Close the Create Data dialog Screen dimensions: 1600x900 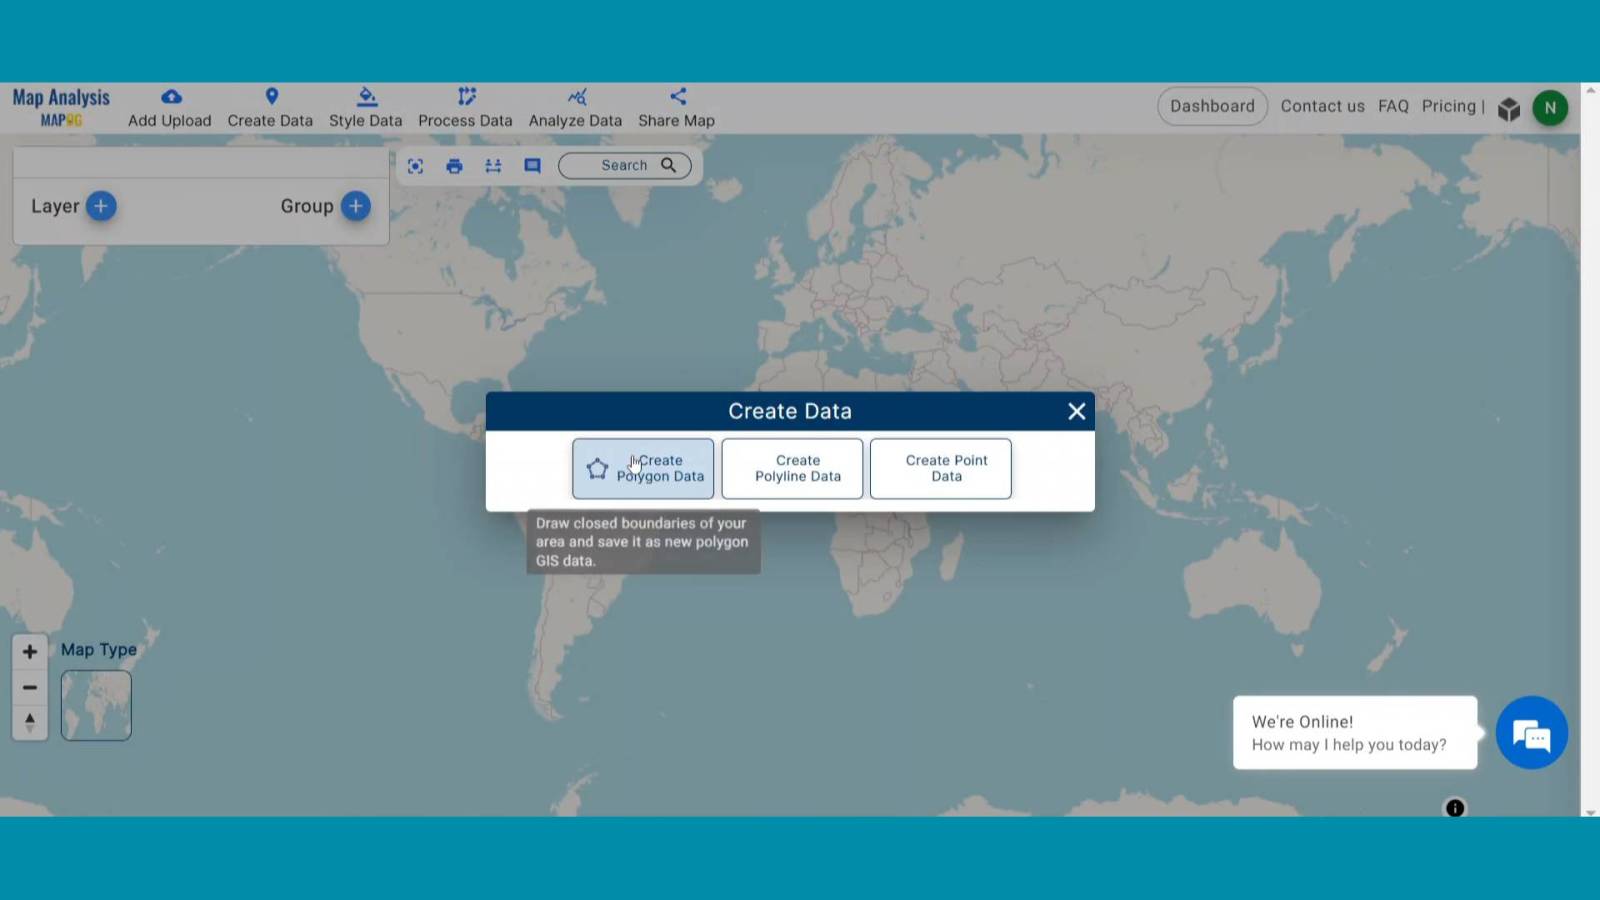(x=1076, y=411)
